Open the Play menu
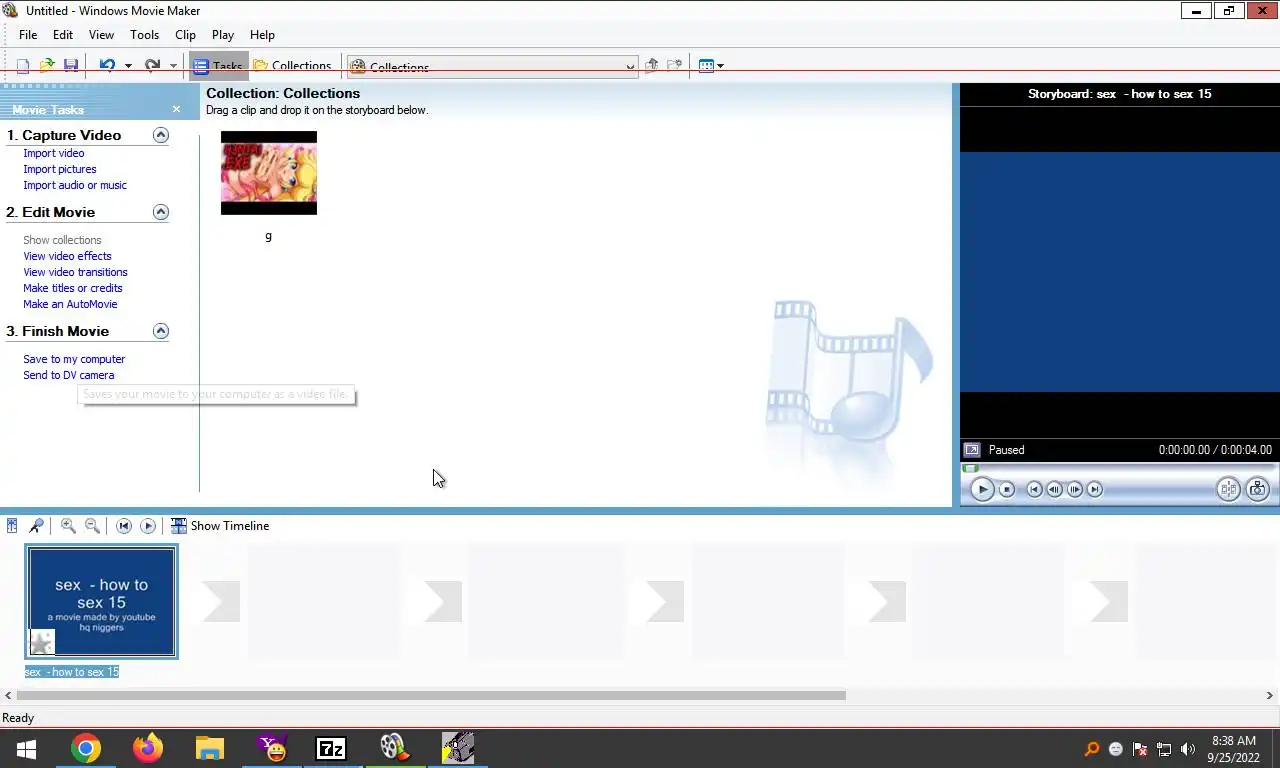This screenshot has height=768, width=1280. coord(223,34)
